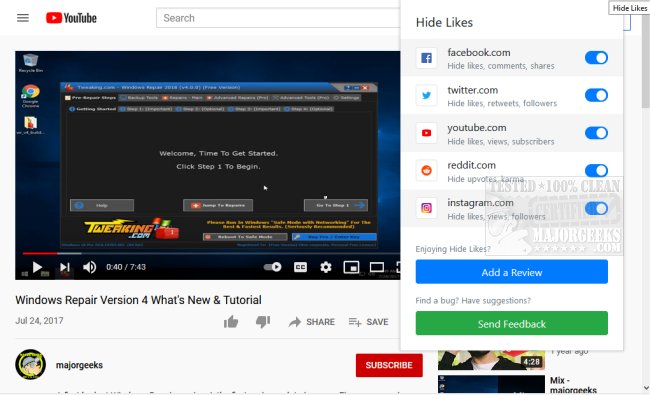Enable theater mode view
This screenshot has height=395, width=650.
pyautogui.click(x=376, y=267)
